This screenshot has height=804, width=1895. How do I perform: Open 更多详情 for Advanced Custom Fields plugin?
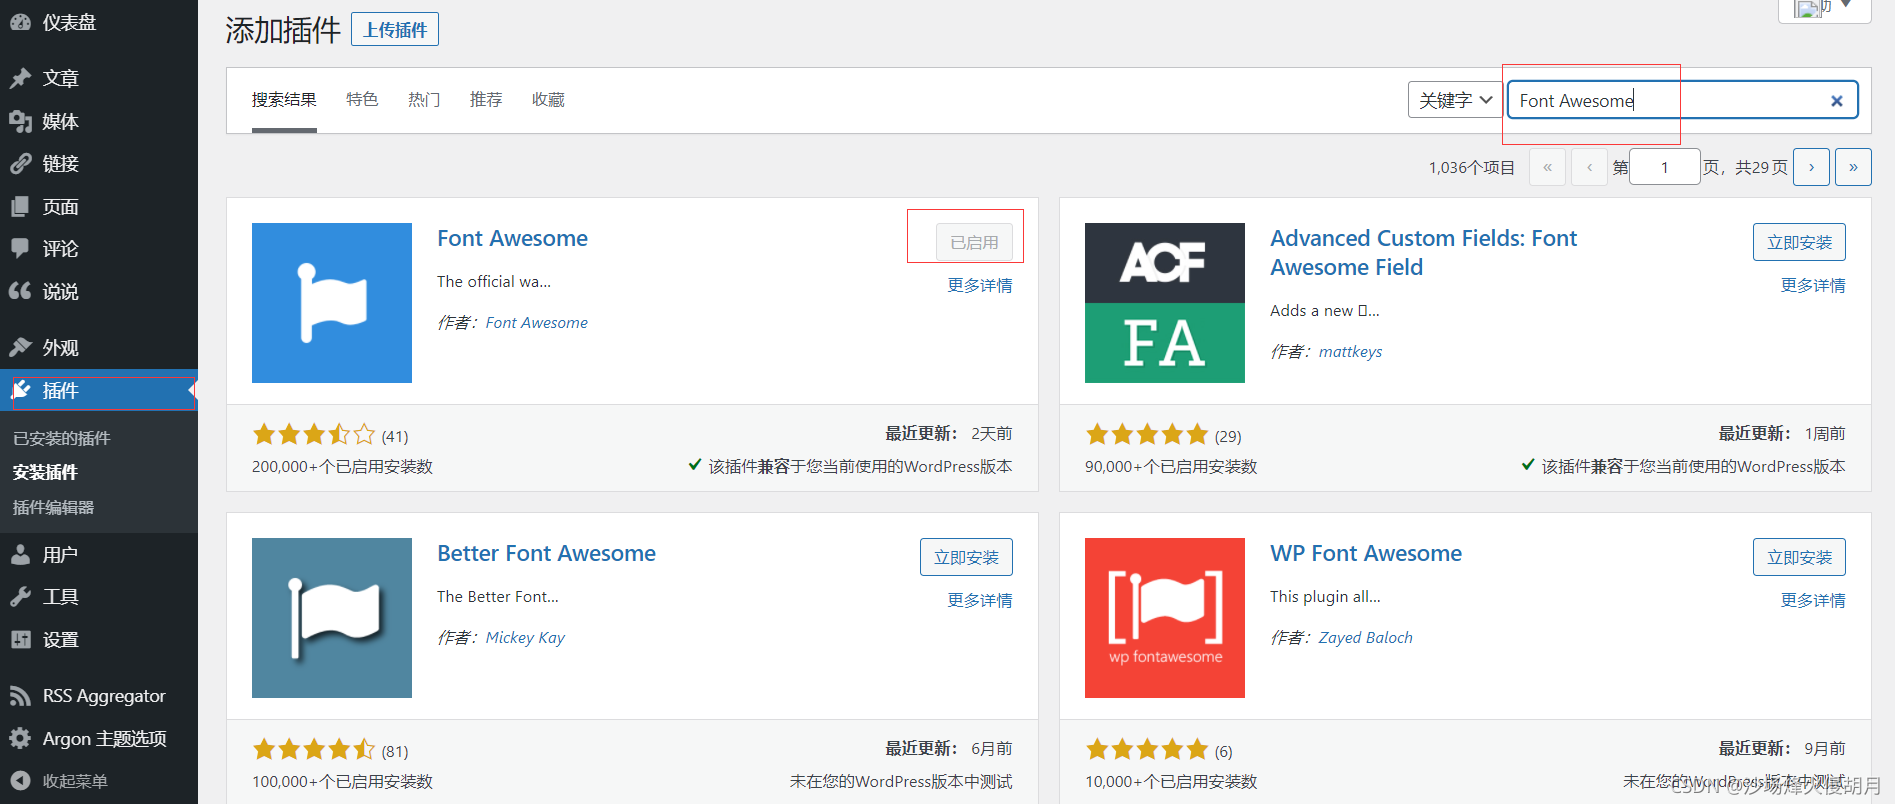tap(1813, 286)
